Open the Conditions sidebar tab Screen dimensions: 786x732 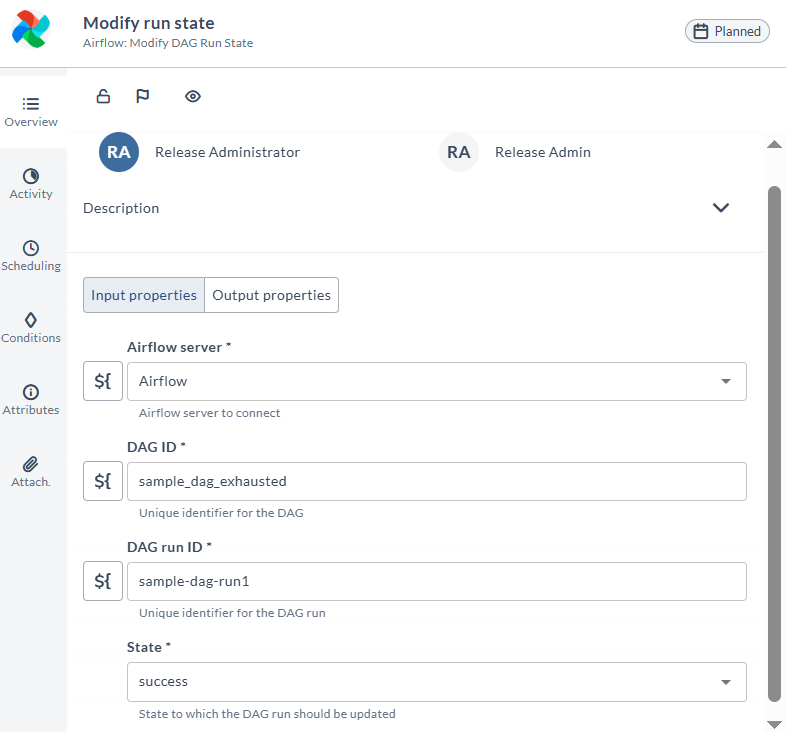coord(31,328)
